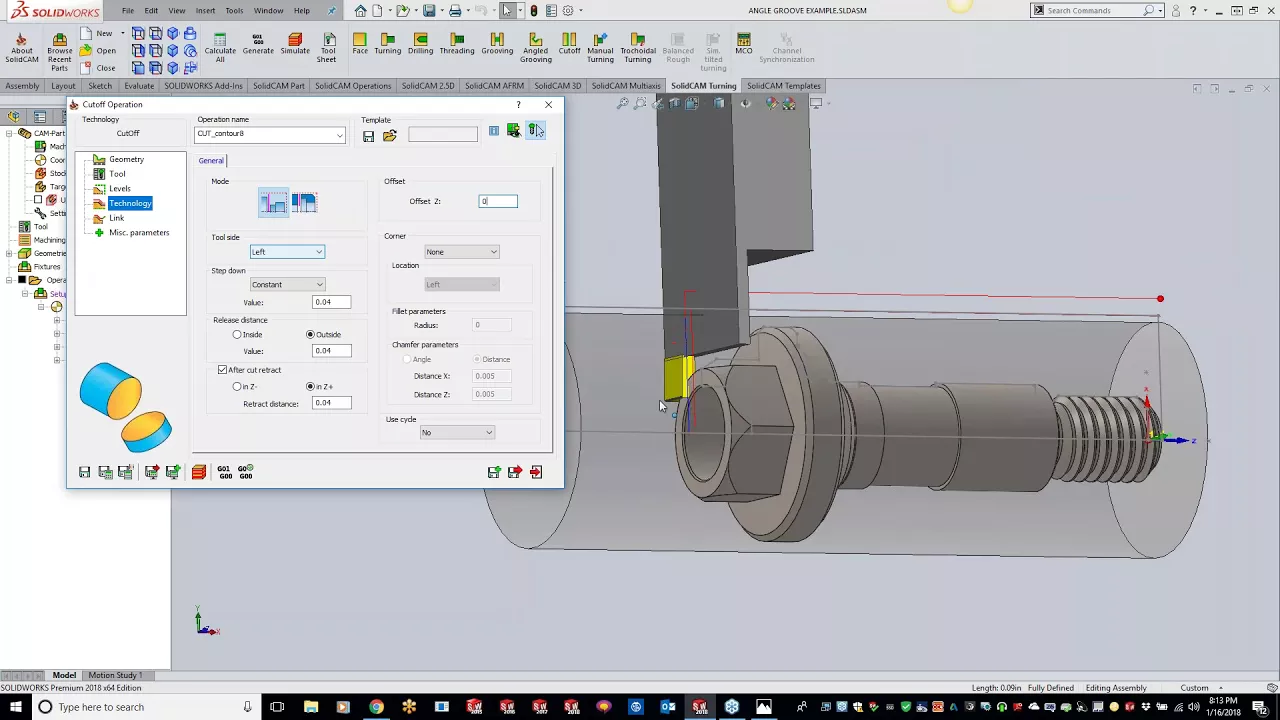
Task: Select the Trochoidal Turning operation
Action: tap(638, 47)
